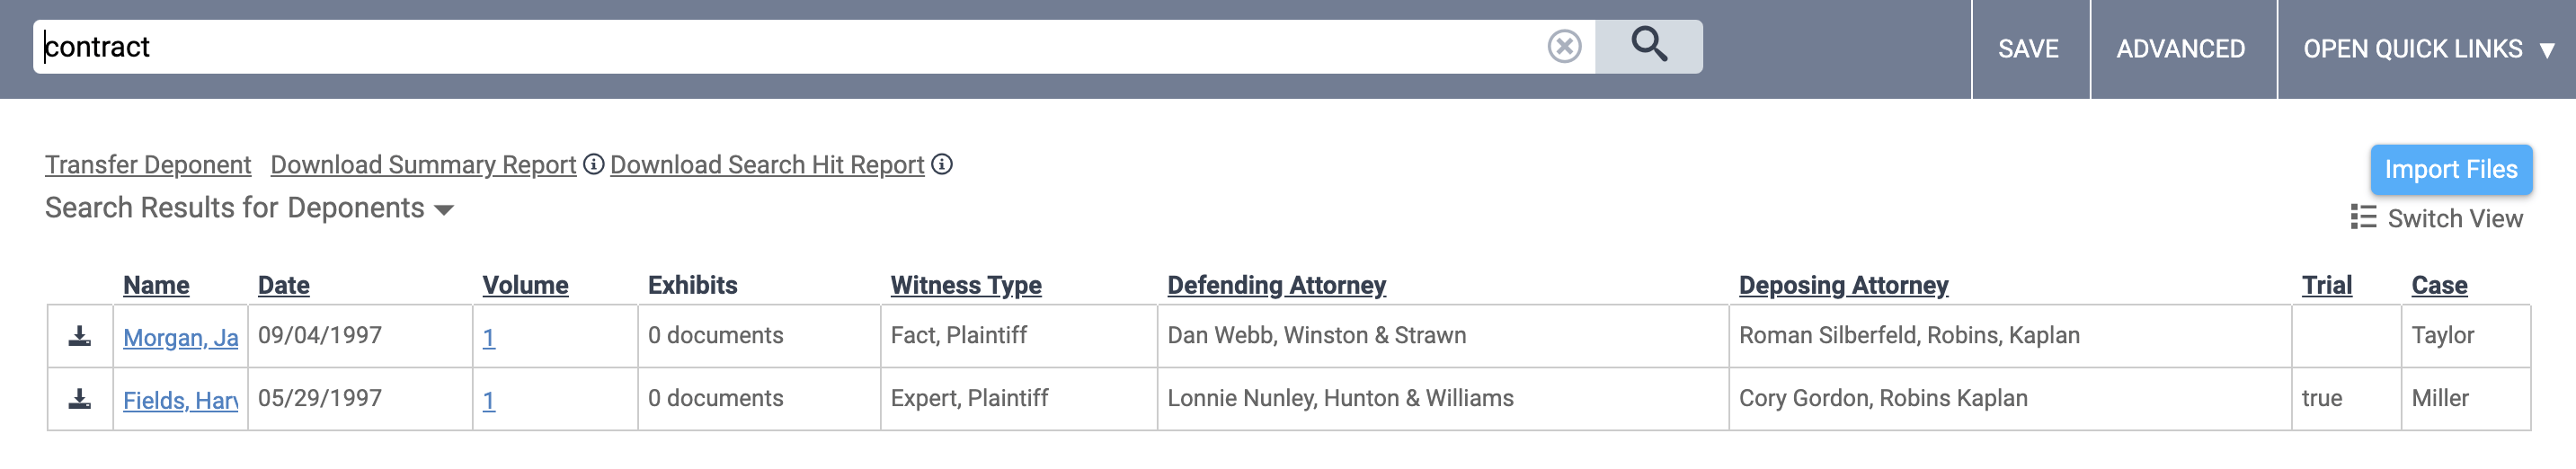This screenshot has height=469, width=2576.
Task: Expand Search Results for Deponents dropdown
Action: [445, 209]
